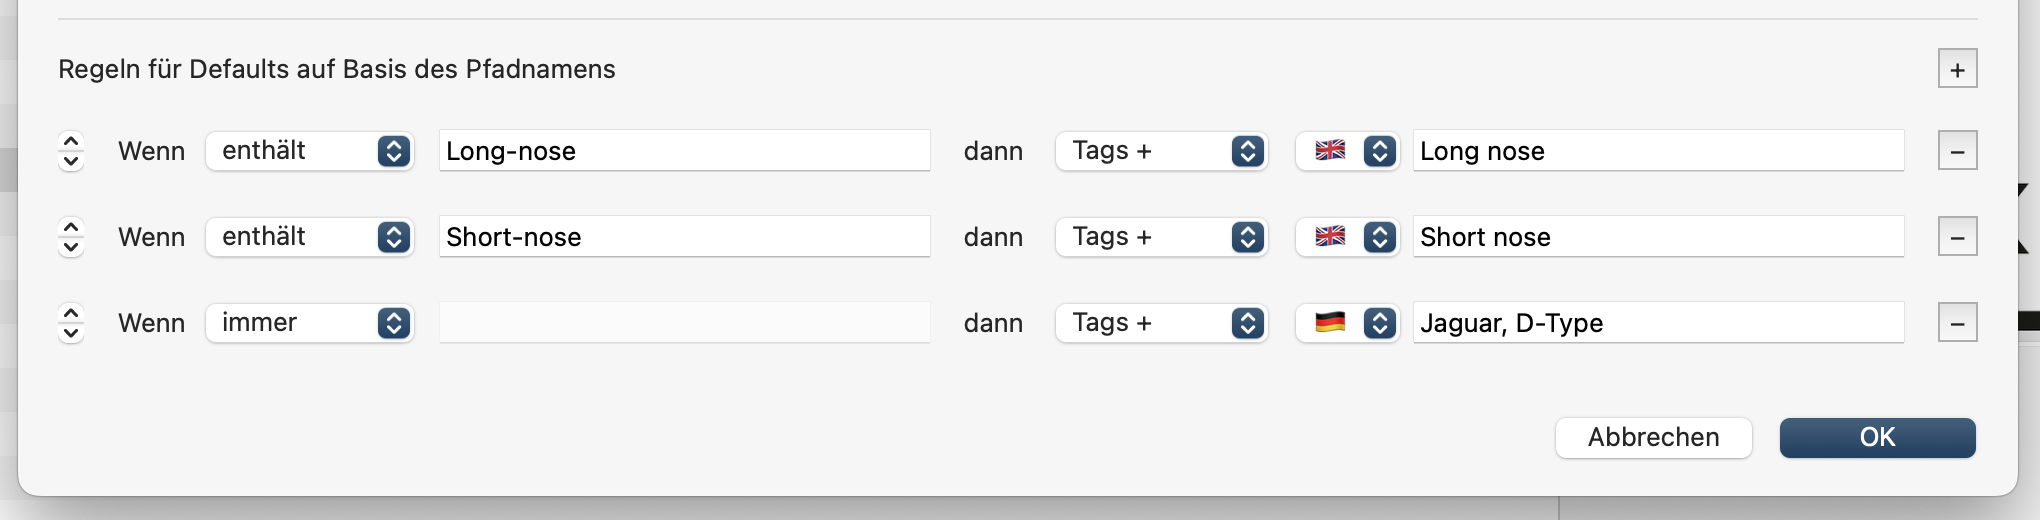Image resolution: width=2040 pixels, height=520 pixels.
Task: Open the 'enthält' condition dropdown in second rule
Action: 310,237
